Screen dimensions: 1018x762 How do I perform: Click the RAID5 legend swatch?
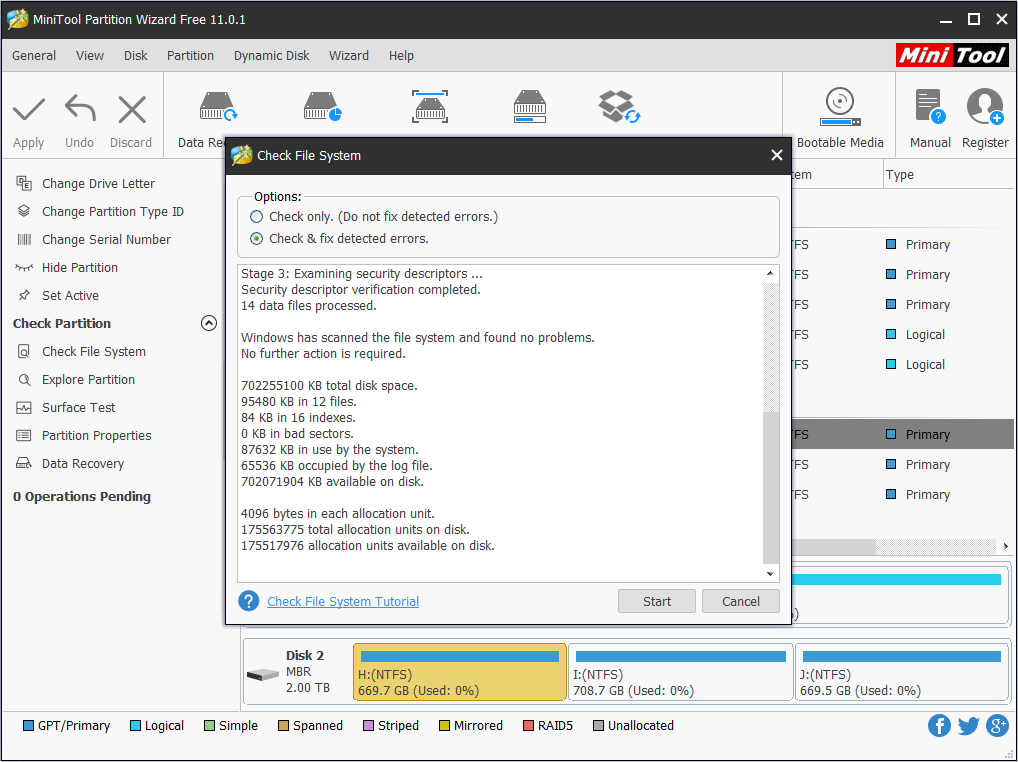coord(528,726)
